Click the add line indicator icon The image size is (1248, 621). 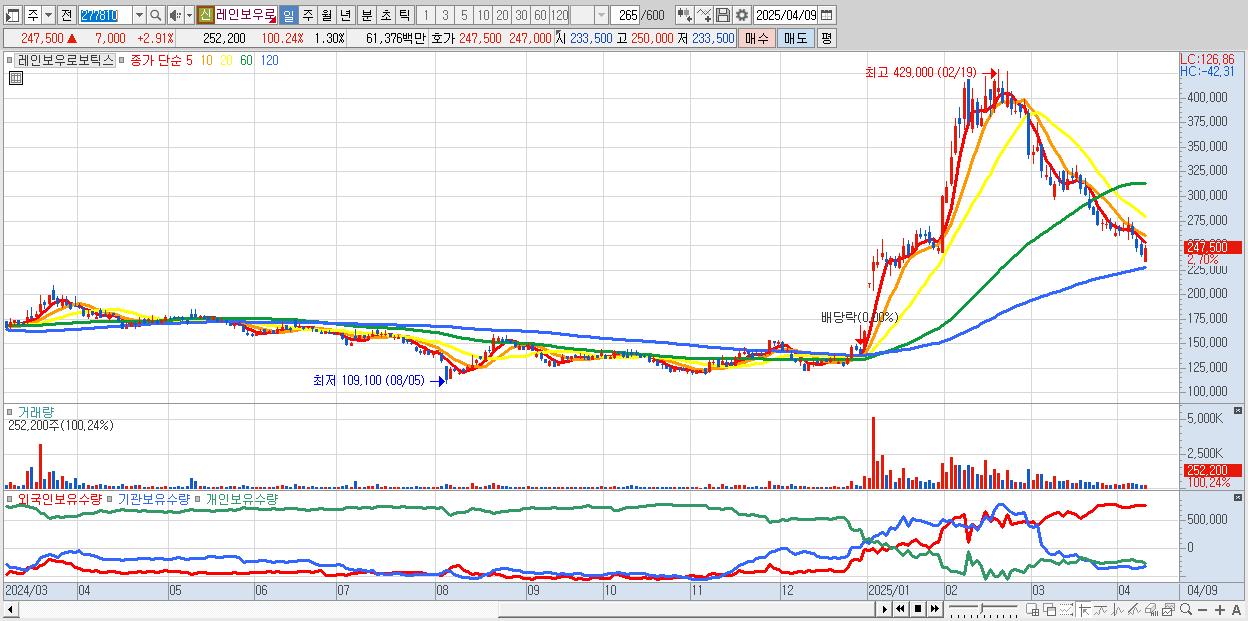704,15
